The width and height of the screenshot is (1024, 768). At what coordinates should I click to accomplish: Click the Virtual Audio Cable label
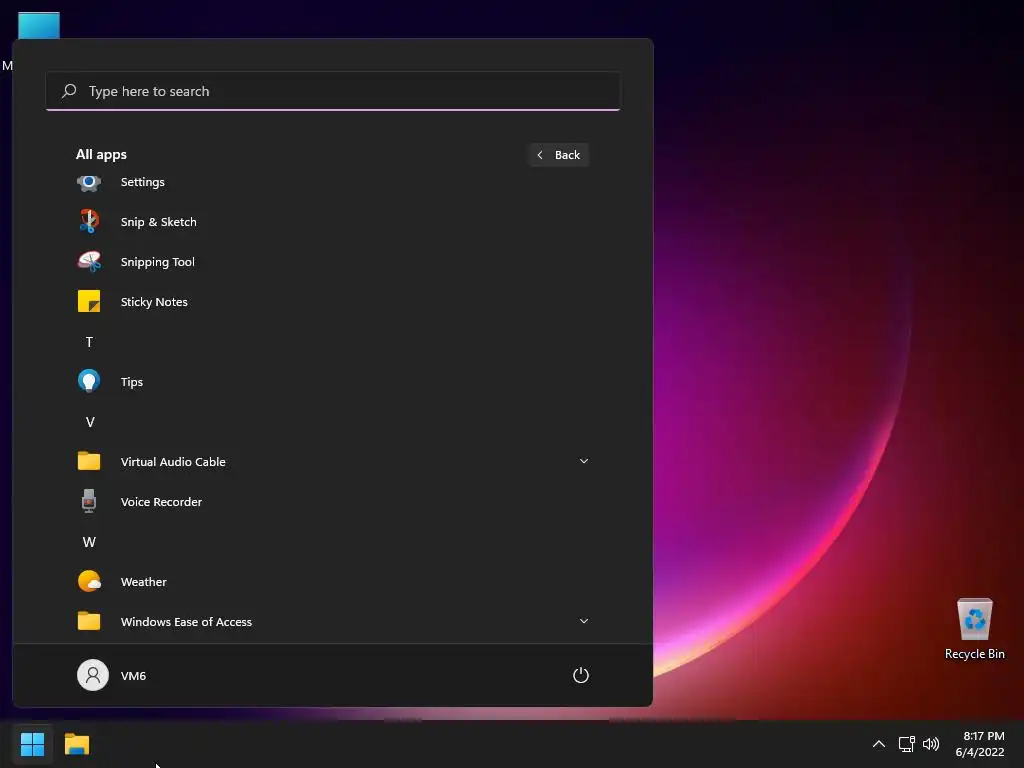coord(173,462)
